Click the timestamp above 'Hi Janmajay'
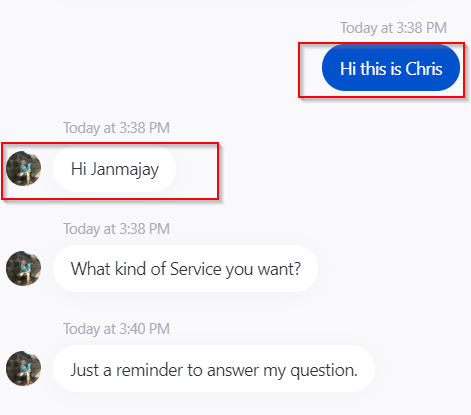Image resolution: width=471 pixels, height=415 pixels. point(116,128)
